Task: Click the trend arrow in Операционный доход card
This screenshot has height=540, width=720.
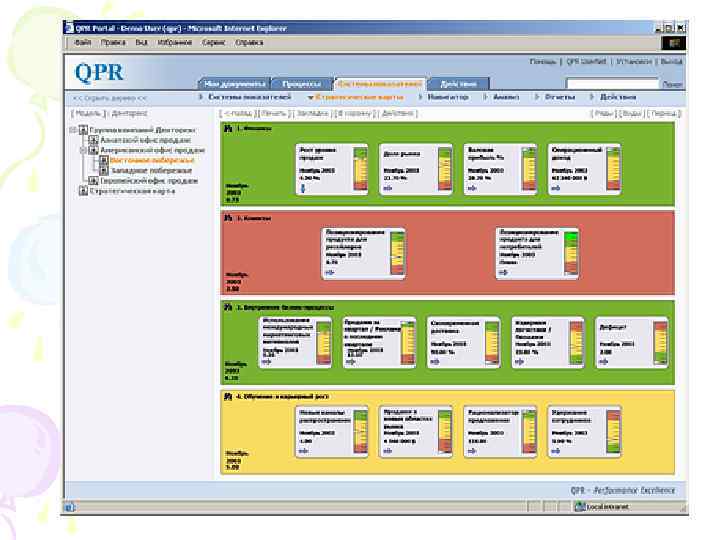Action: coord(556,188)
